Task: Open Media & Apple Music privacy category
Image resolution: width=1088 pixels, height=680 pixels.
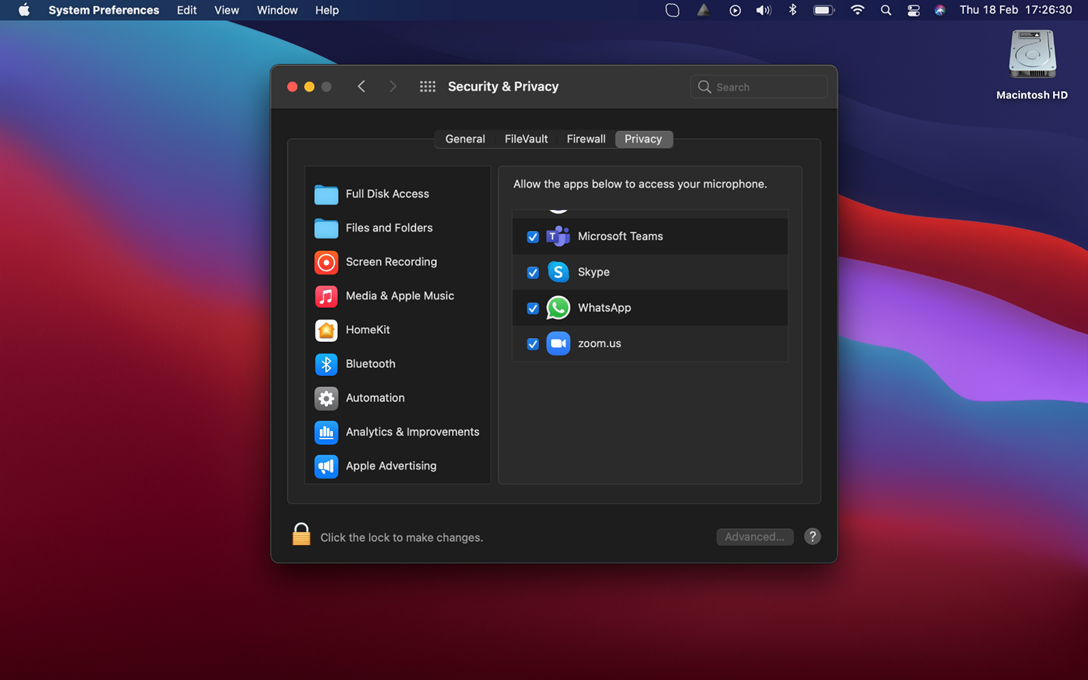Action: 398,296
